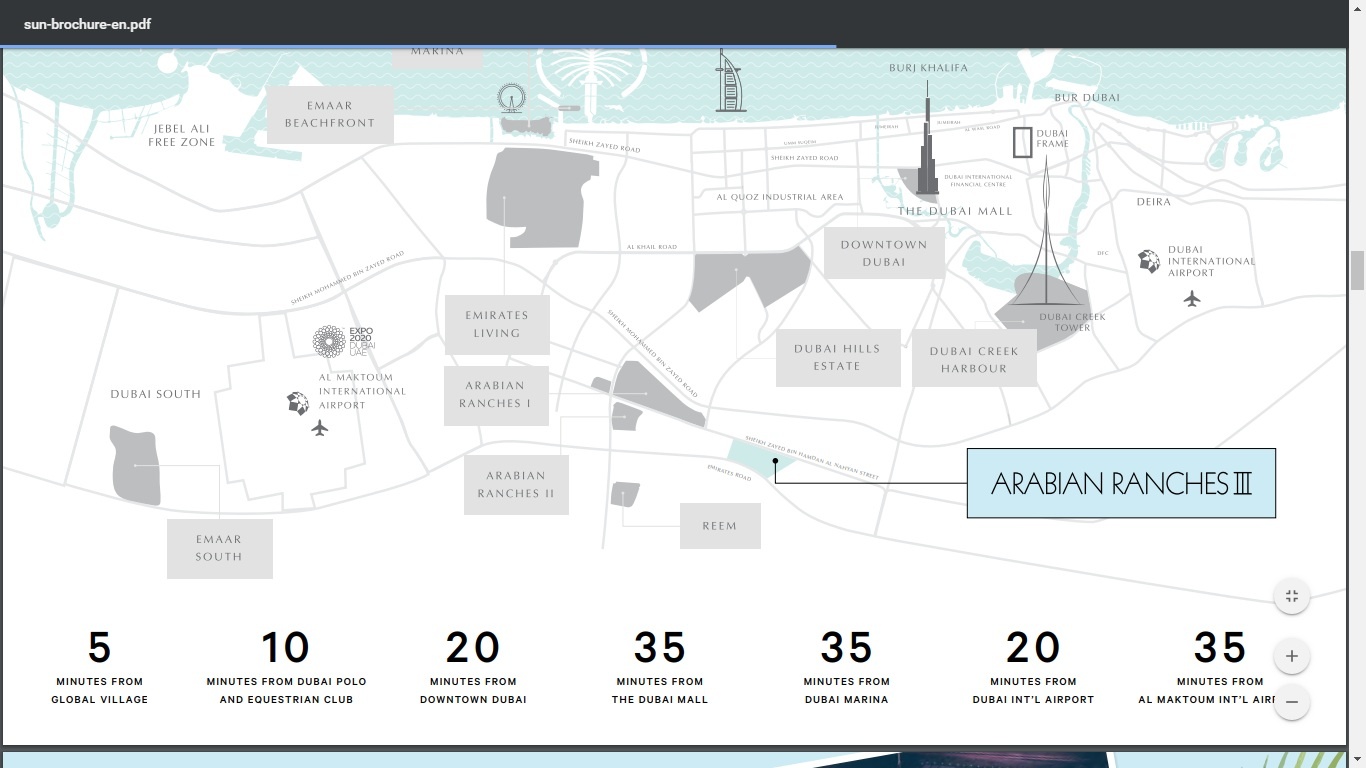
Task: Click 20 minutes from Dubai Int'l Airport
Action: 1033,667
